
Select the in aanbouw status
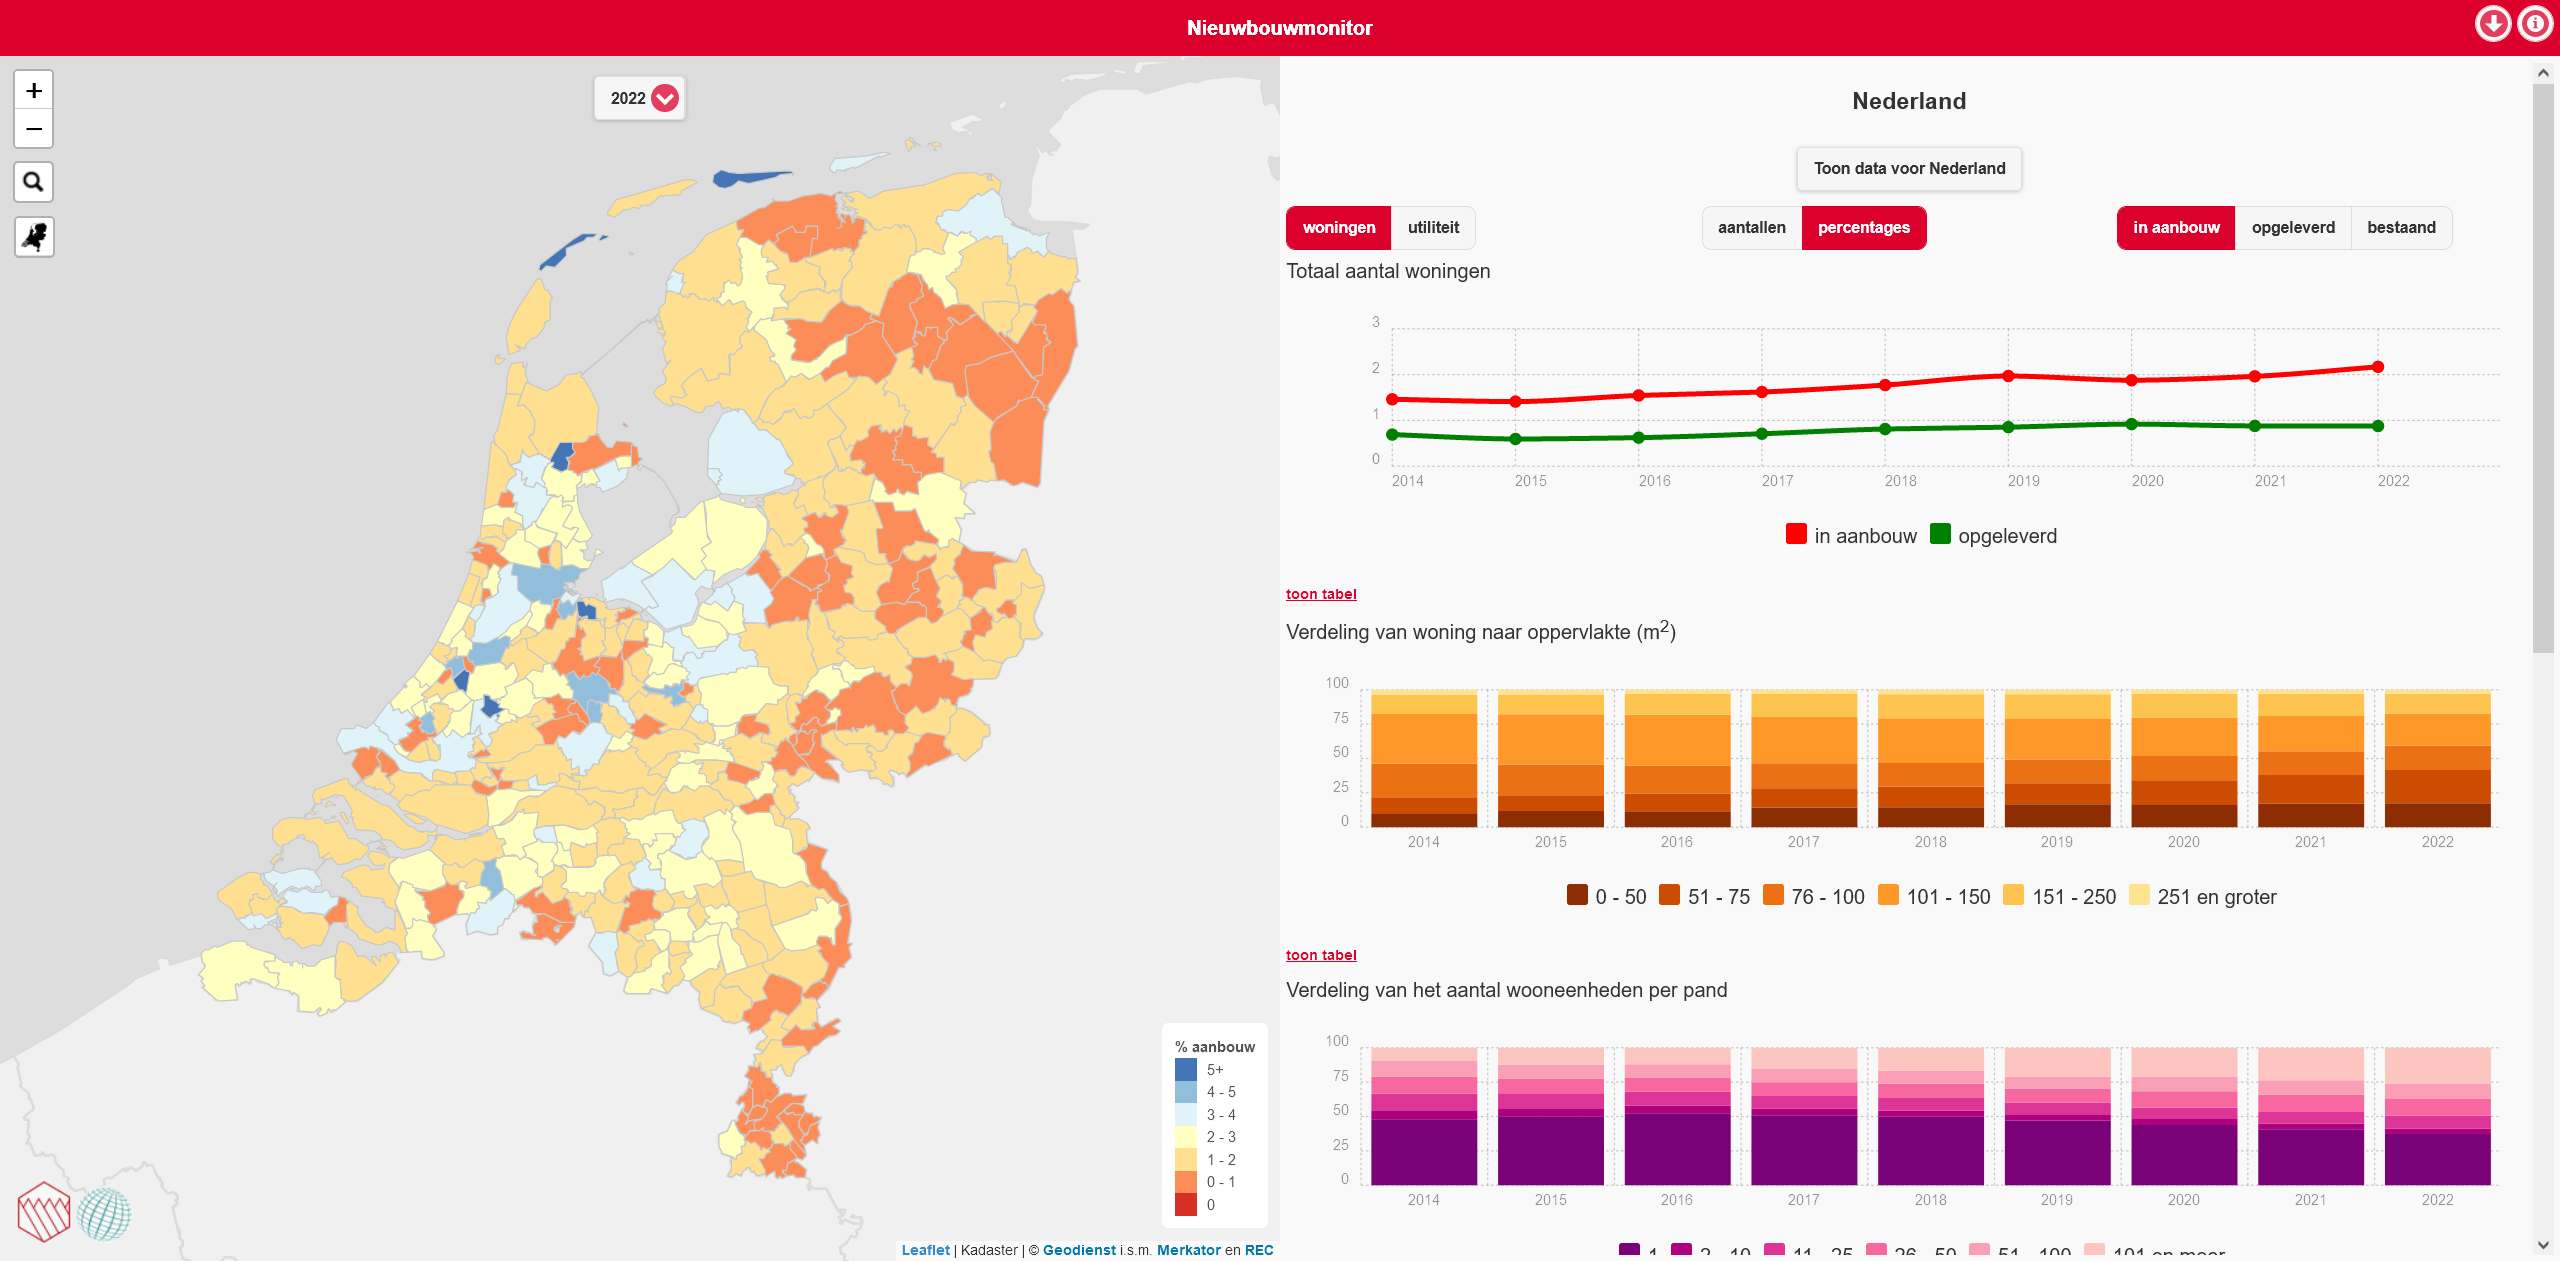pos(2176,228)
